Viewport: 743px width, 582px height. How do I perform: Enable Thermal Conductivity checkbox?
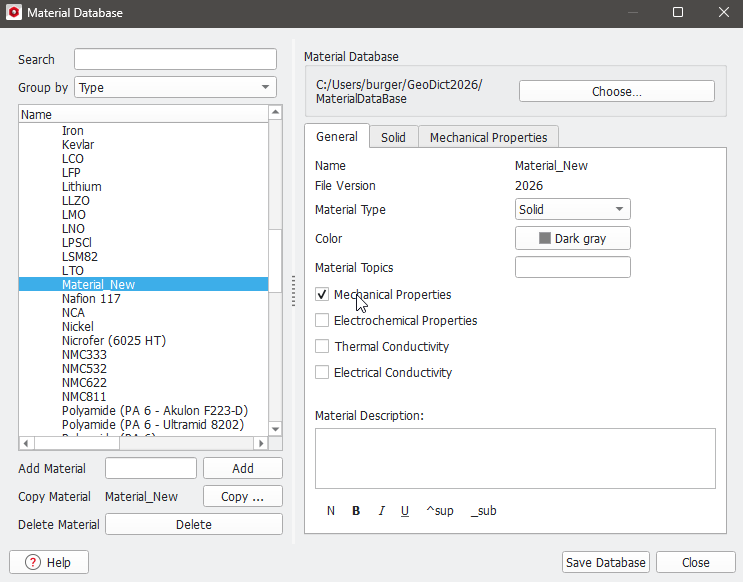click(x=322, y=346)
